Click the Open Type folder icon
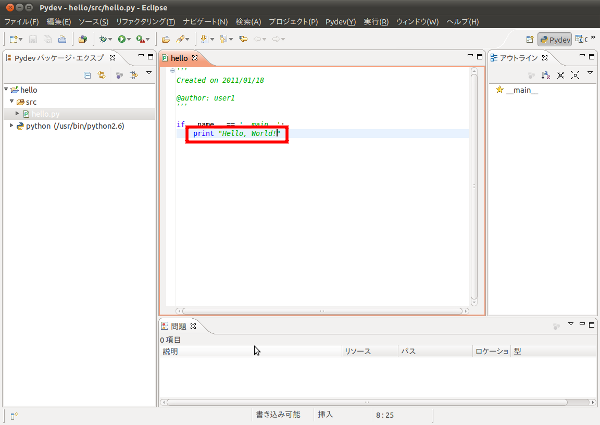 [x=166, y=39]
